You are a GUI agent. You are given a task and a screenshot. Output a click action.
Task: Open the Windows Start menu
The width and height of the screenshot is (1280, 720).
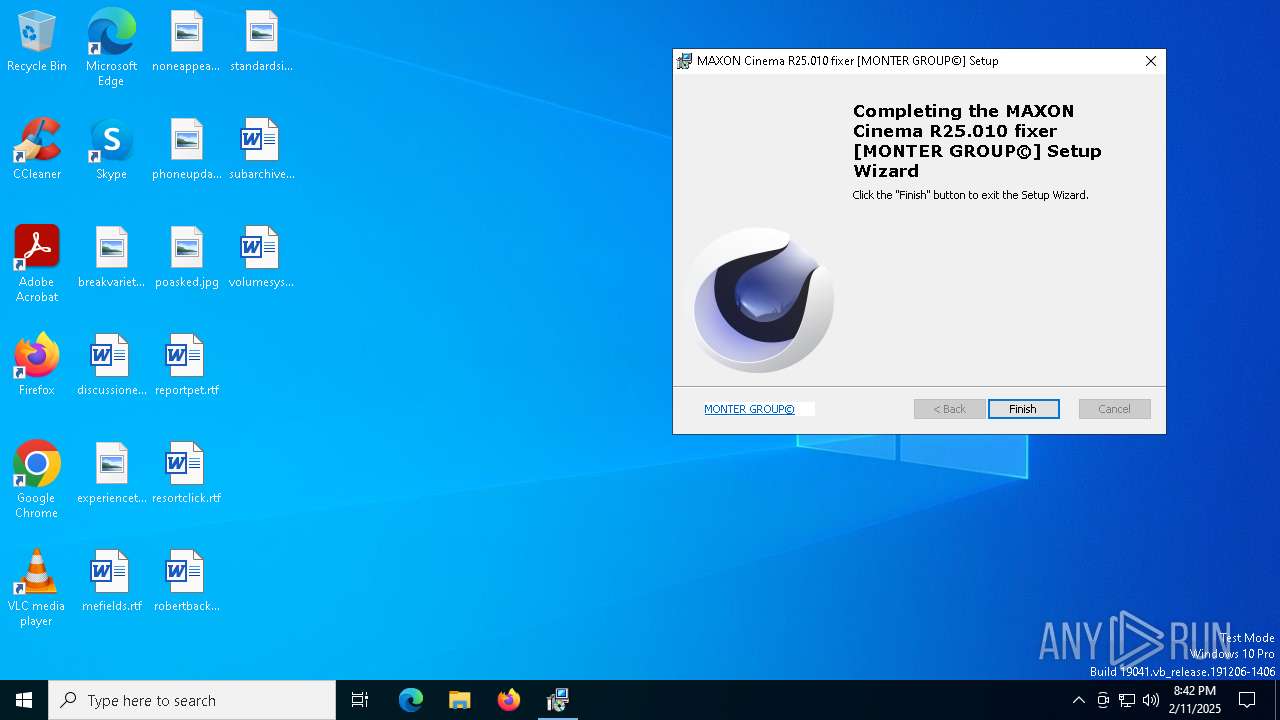tap(24, 700)
